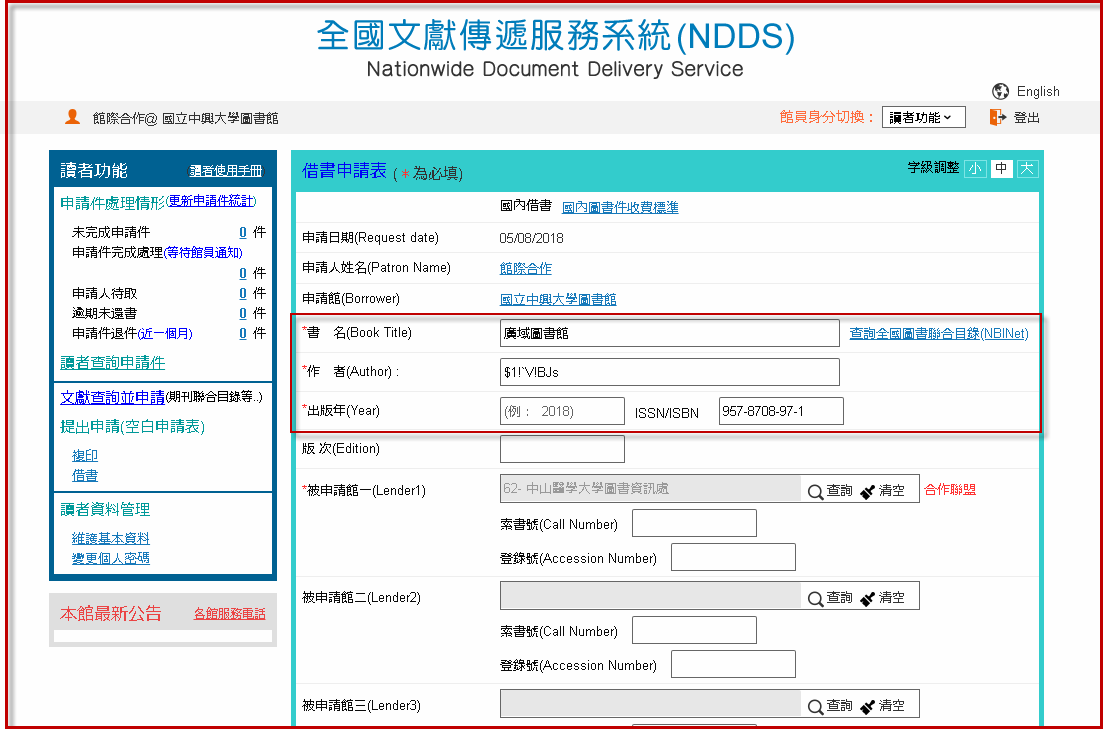Viewport: 1103px width, 729px height.
Task: Open 查詢全國圖書聯合目錄(NBINet) link
Action: (x=938, y=333)
